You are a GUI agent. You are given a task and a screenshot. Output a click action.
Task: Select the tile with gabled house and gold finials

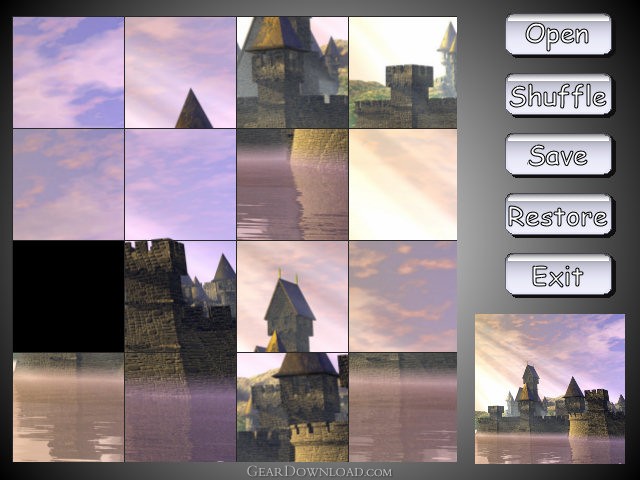292,296
